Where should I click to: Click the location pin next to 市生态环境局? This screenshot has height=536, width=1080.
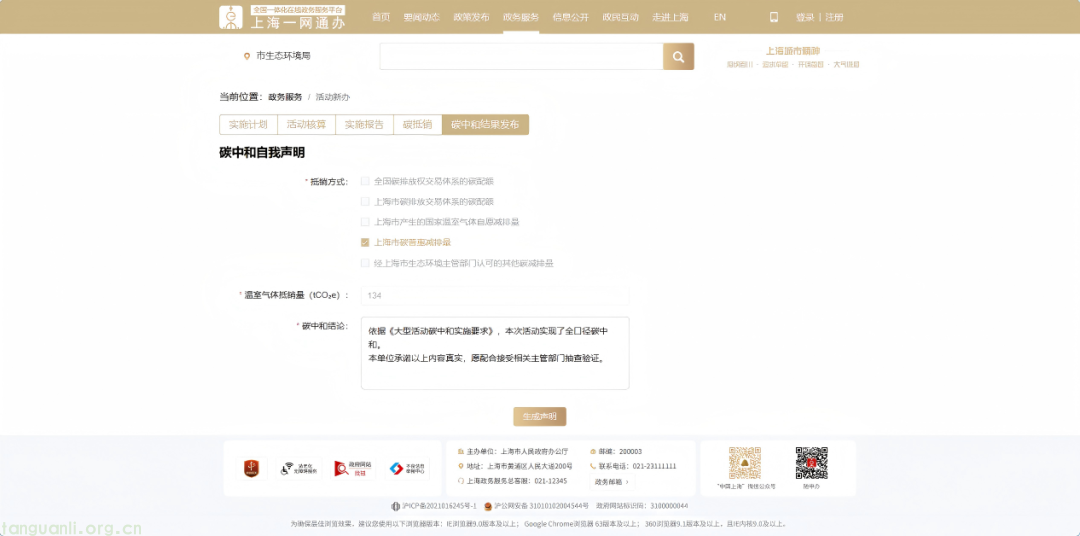click(247, 56)
